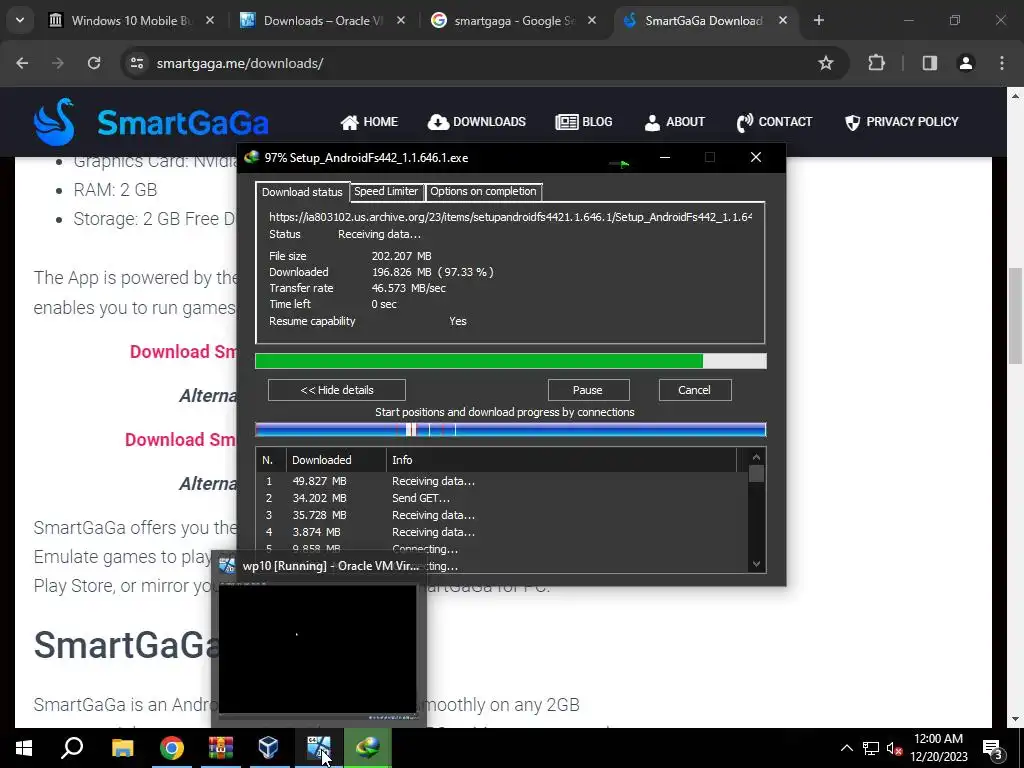Viewport: 1024px width, 768px height.
Task: Toggle the Chrome side panel
Action: (930, 63)
